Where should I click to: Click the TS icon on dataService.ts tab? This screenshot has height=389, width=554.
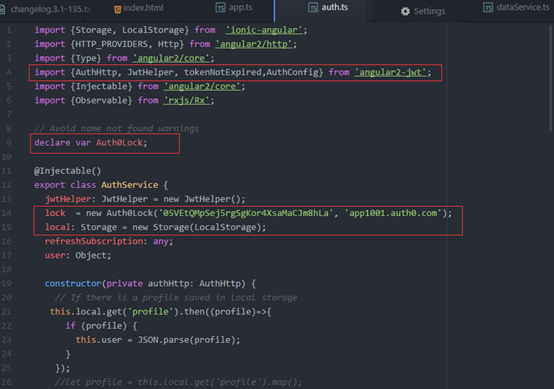pyautogui.click(x=488, y=7)
